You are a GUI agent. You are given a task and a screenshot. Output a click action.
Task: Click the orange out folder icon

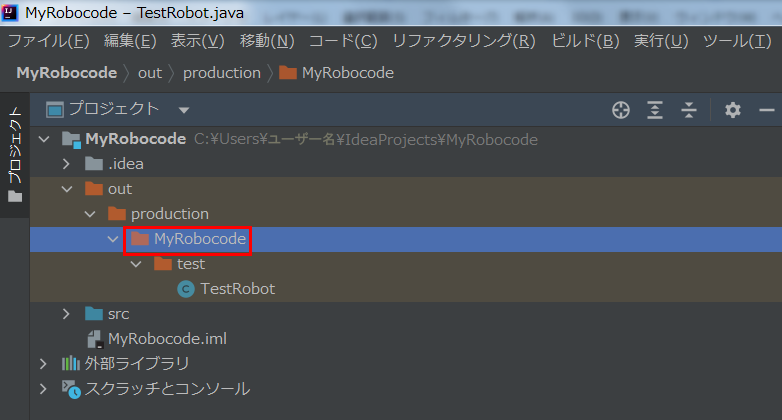94,189
